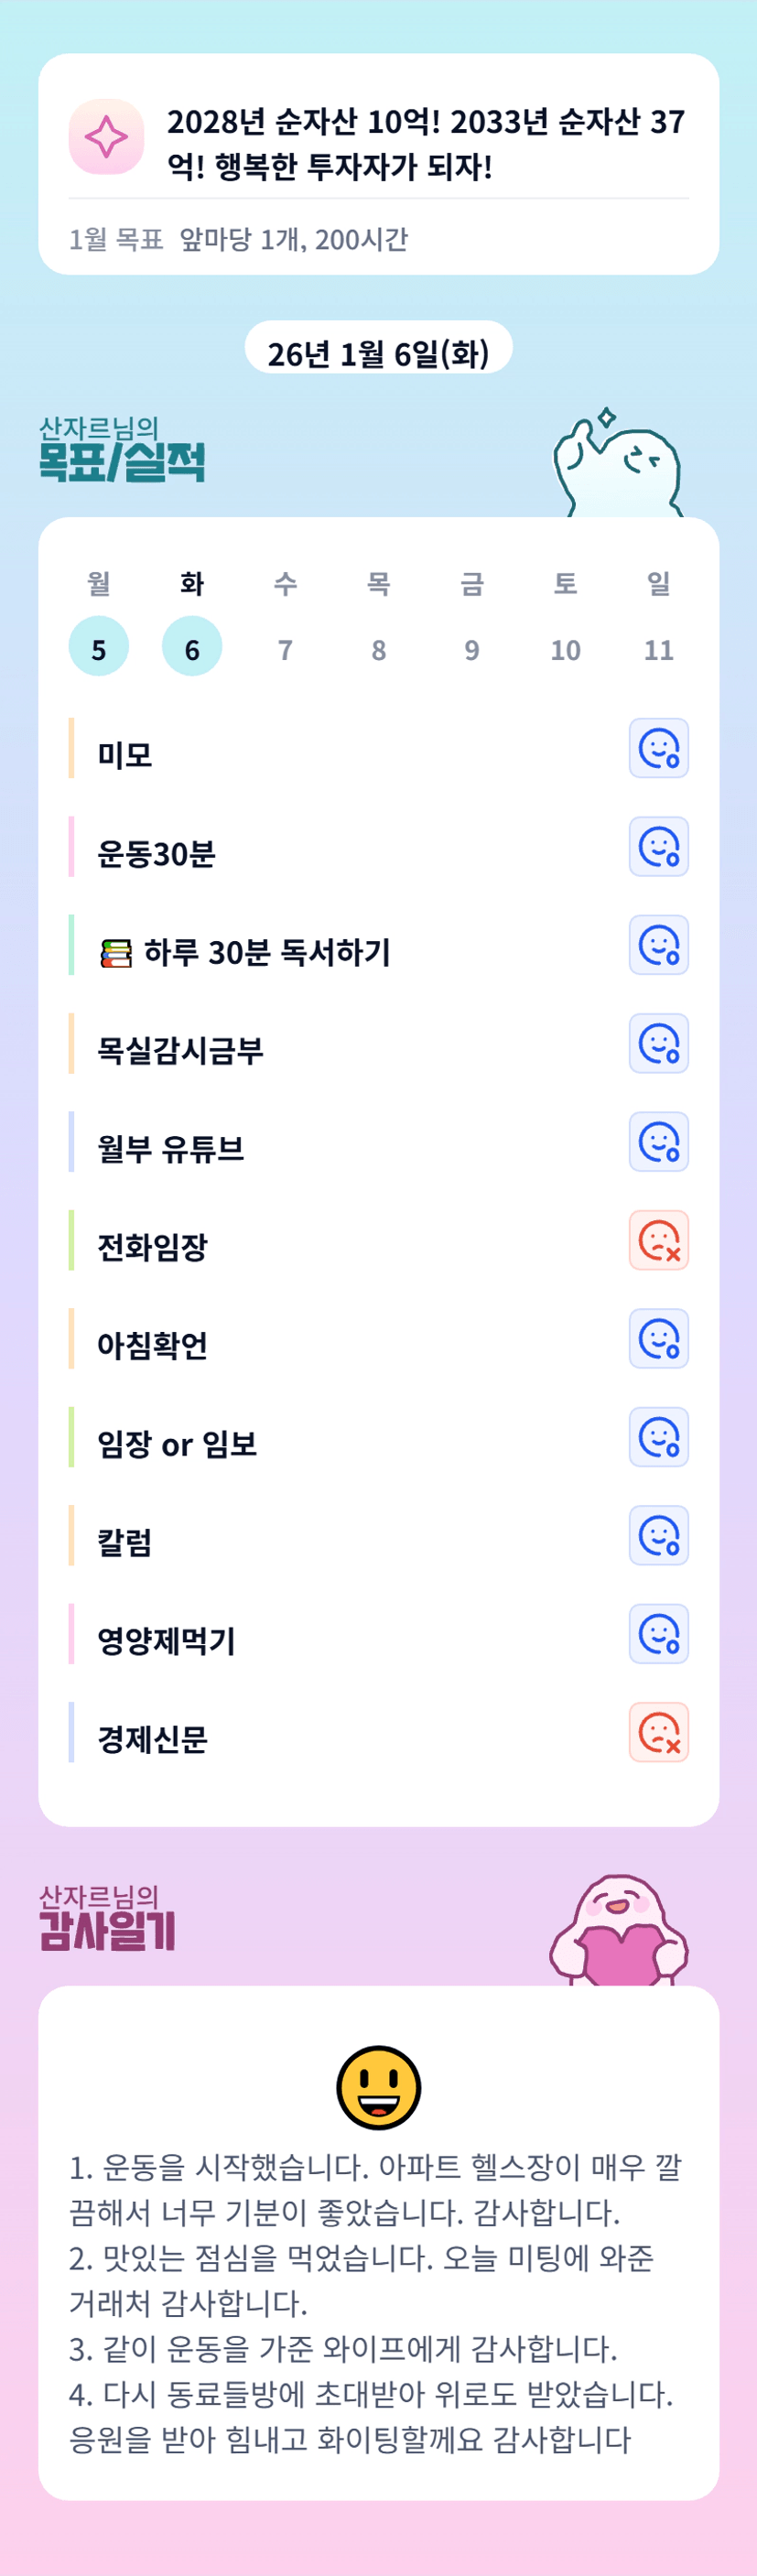
Task: Toggle the 월부 유튜브 completion status
Action: tap(658, 1142)
